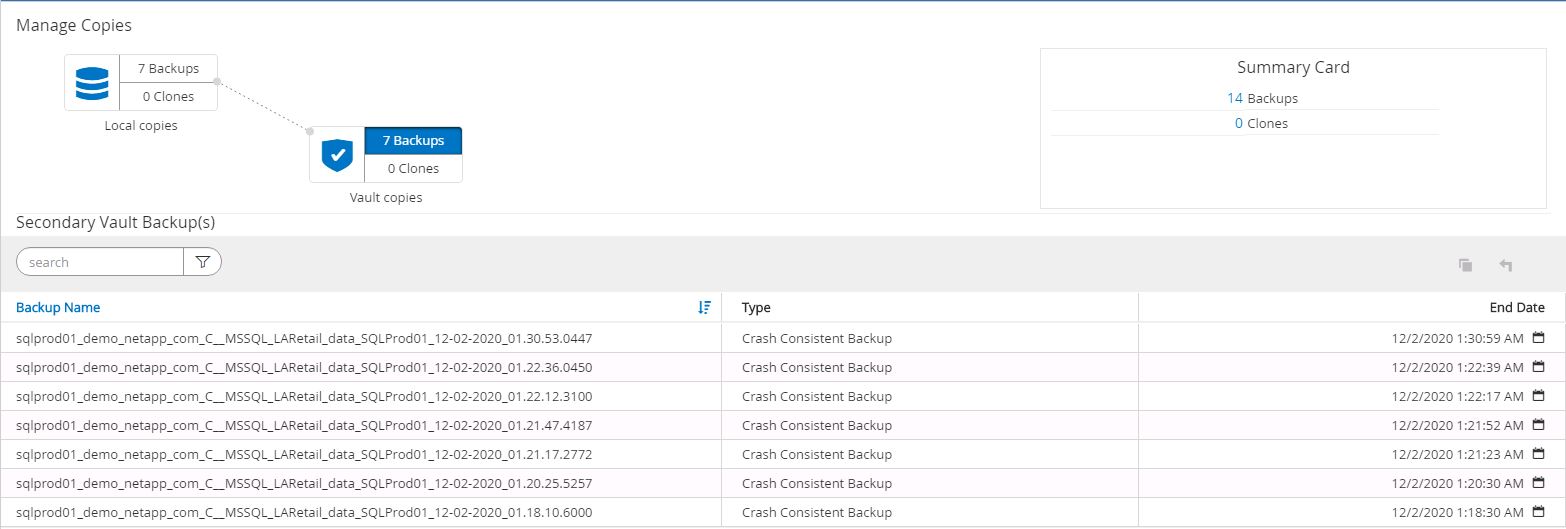Screen dimensions: 1566x529
Task: Sort by the End Date column header
Action: click(1516, 308)
